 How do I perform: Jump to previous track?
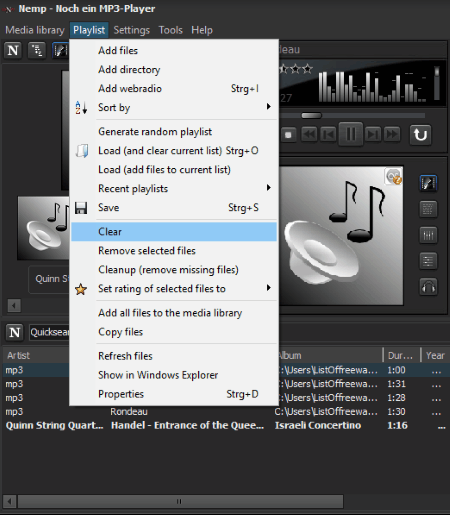coord(329,135)
